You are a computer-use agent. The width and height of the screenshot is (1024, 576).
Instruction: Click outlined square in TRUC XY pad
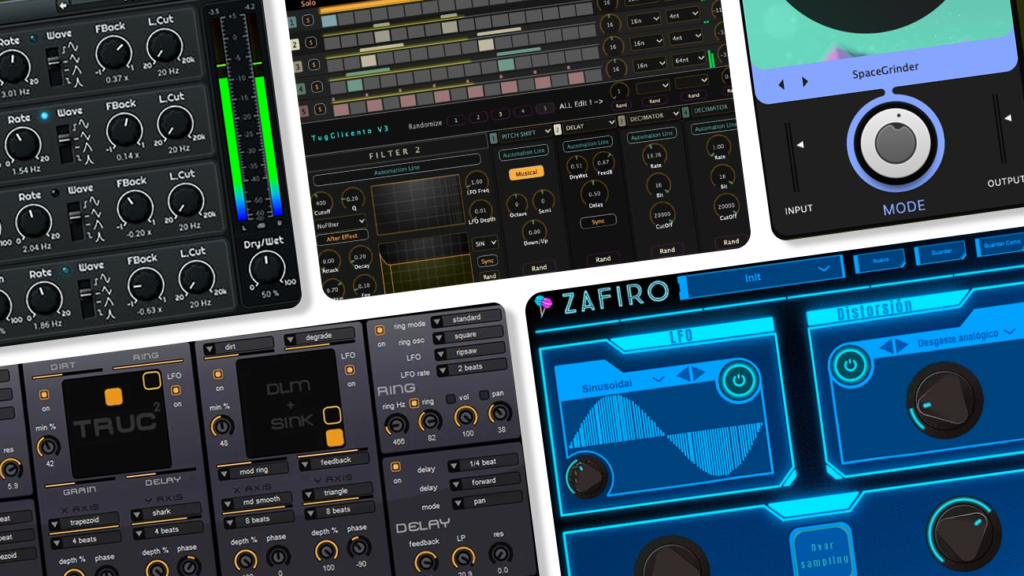152,381
